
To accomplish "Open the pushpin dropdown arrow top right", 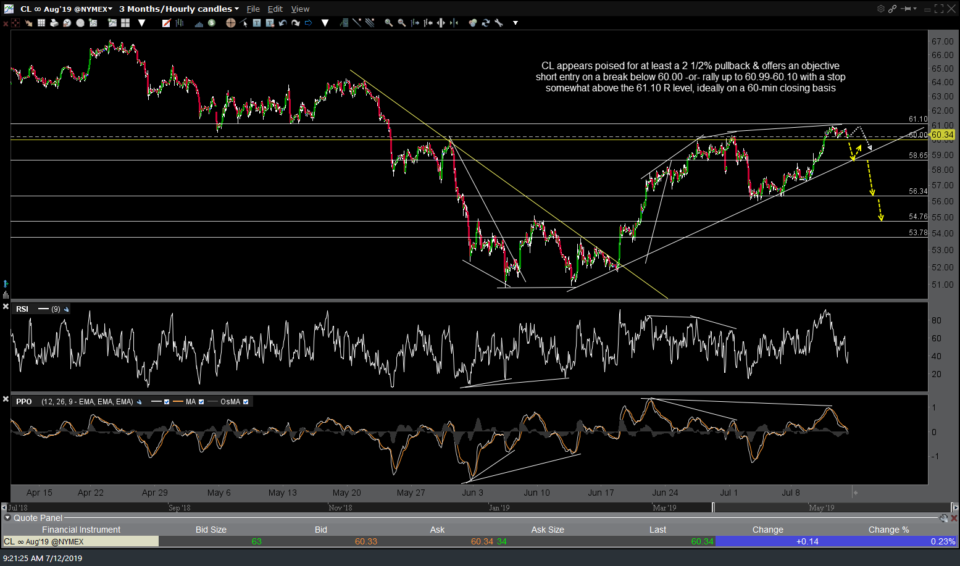I will [917, 9].
